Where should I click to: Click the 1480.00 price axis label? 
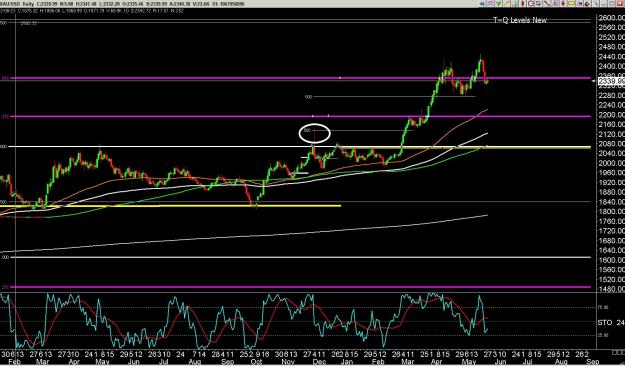click(611, 289)
